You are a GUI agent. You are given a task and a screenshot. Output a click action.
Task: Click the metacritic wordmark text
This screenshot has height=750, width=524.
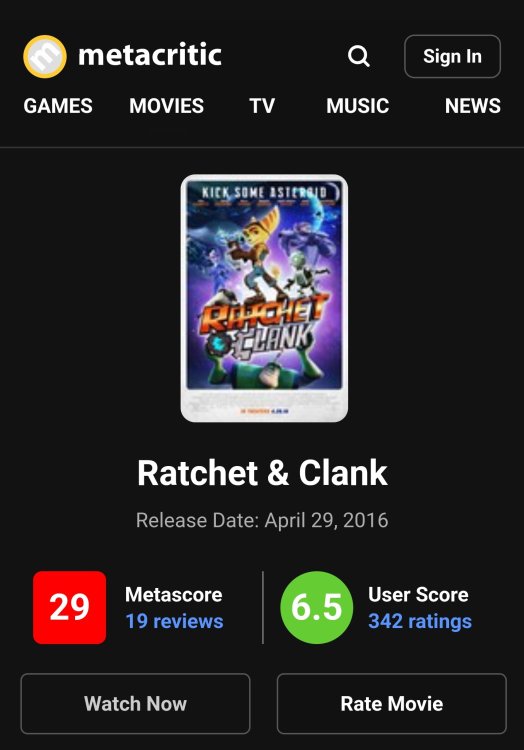pos(150,55)
